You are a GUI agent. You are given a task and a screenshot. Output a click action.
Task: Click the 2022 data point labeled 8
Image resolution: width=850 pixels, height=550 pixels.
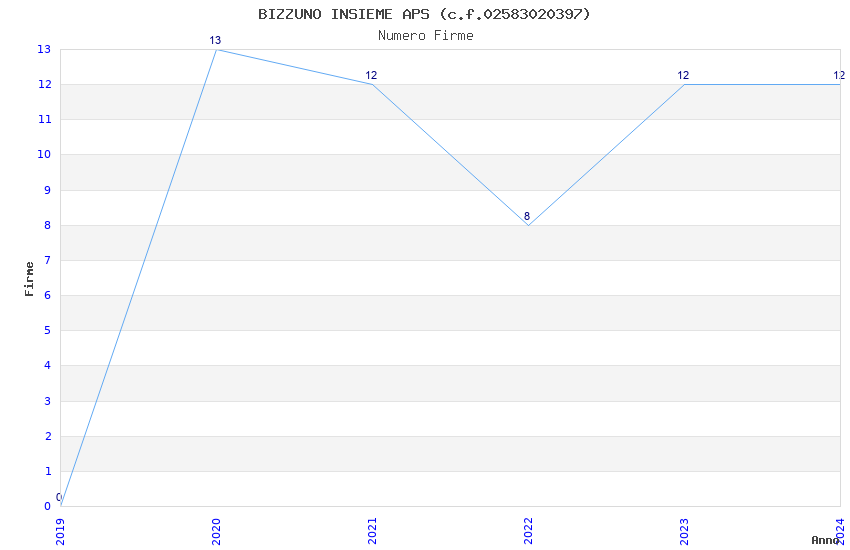coord(529,225)
